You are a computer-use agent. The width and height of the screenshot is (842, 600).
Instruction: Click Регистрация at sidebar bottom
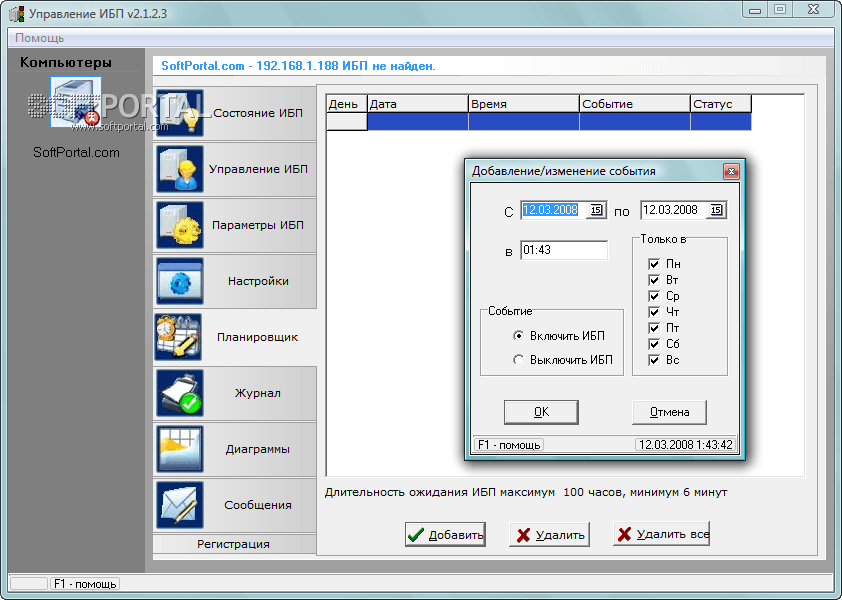pyautogui.click(x=234, y=544)
